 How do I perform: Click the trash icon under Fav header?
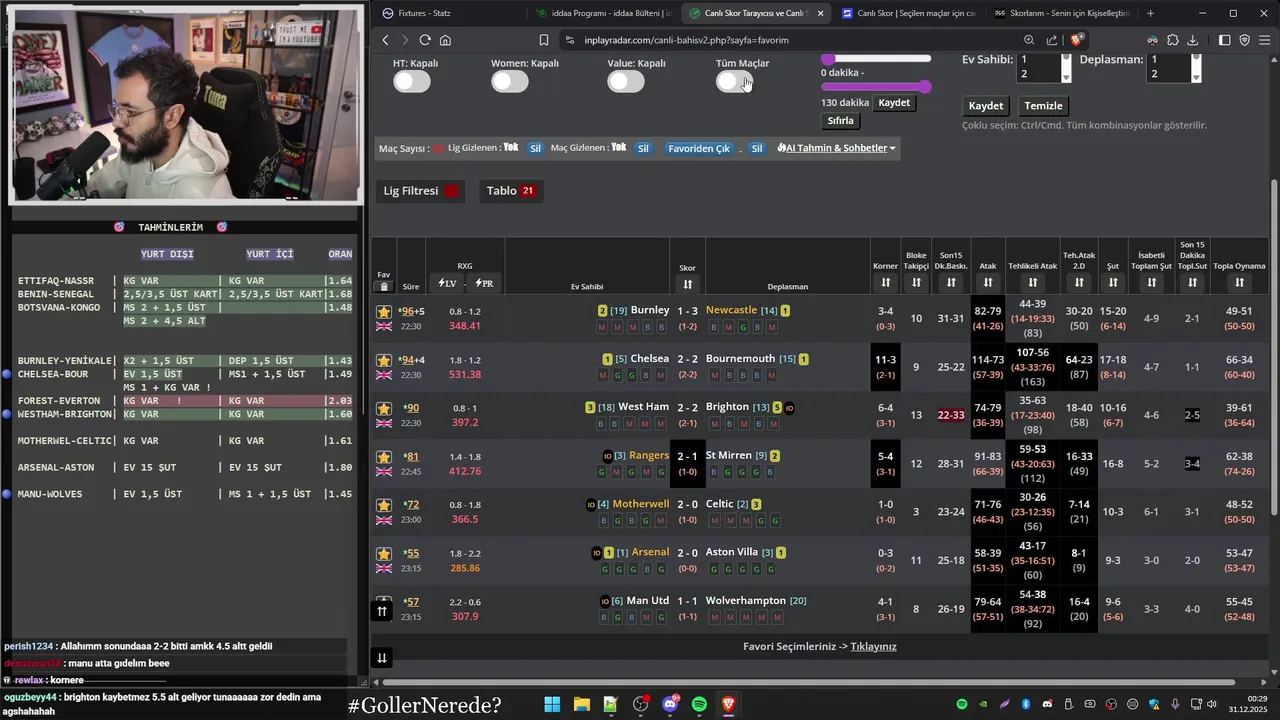pos(383,287)
